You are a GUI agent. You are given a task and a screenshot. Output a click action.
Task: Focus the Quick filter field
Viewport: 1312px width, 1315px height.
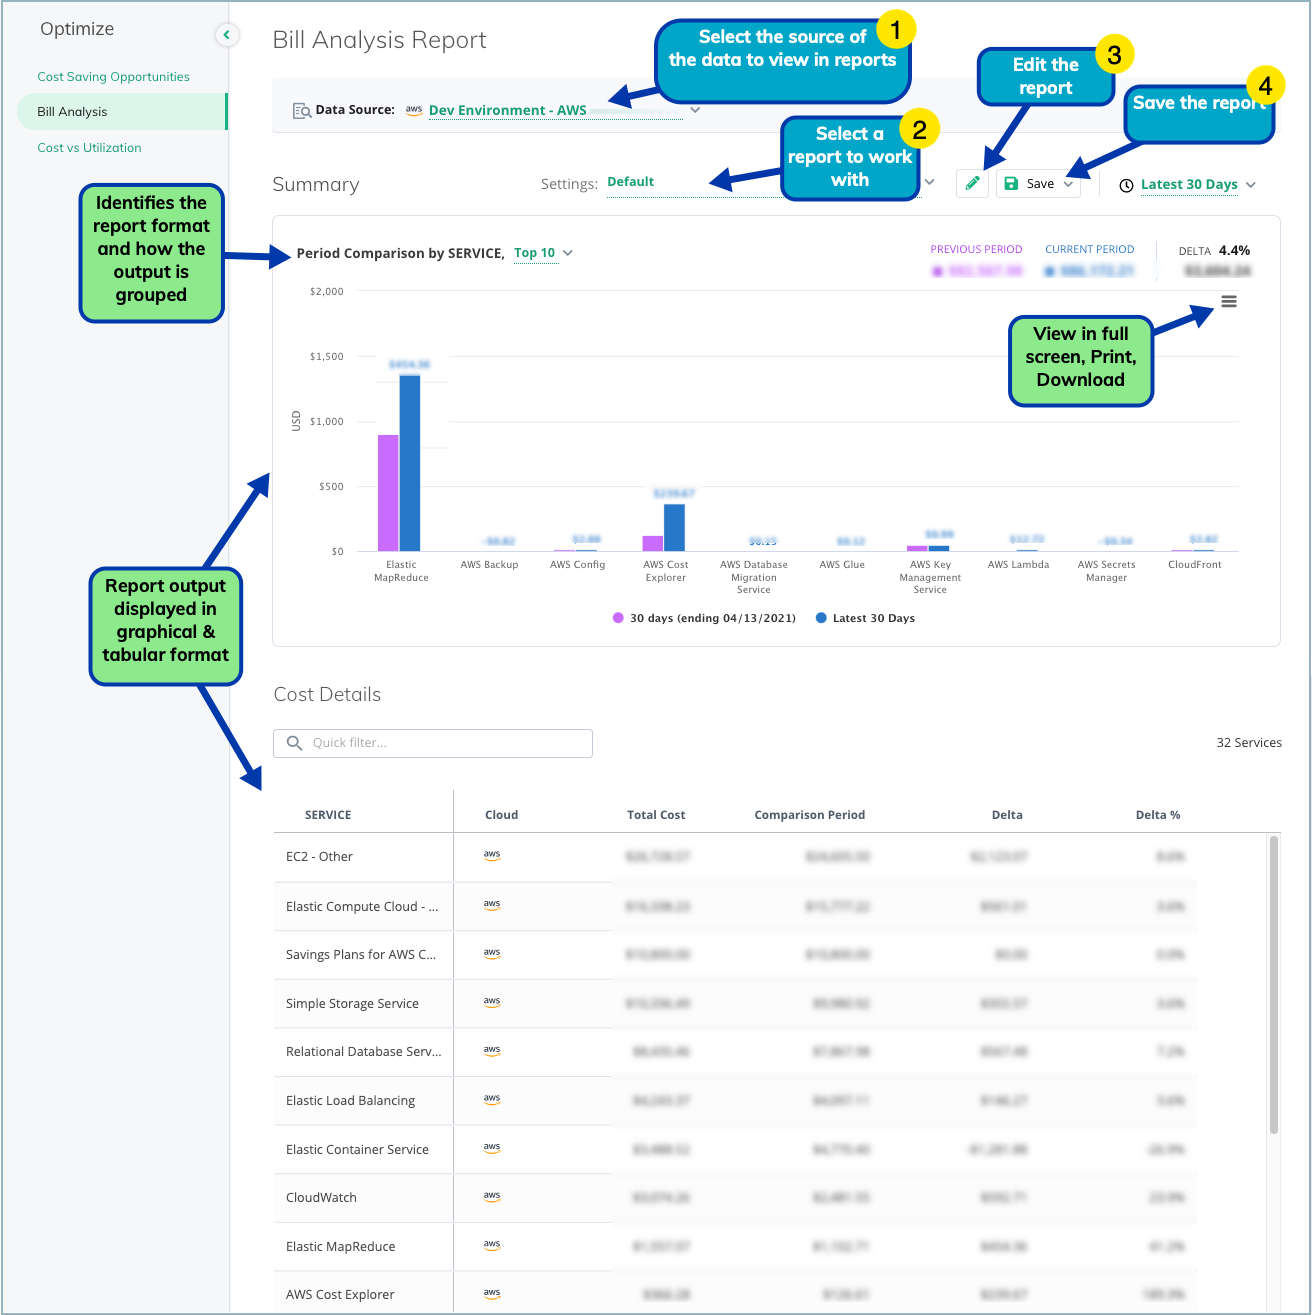[433, 743]
